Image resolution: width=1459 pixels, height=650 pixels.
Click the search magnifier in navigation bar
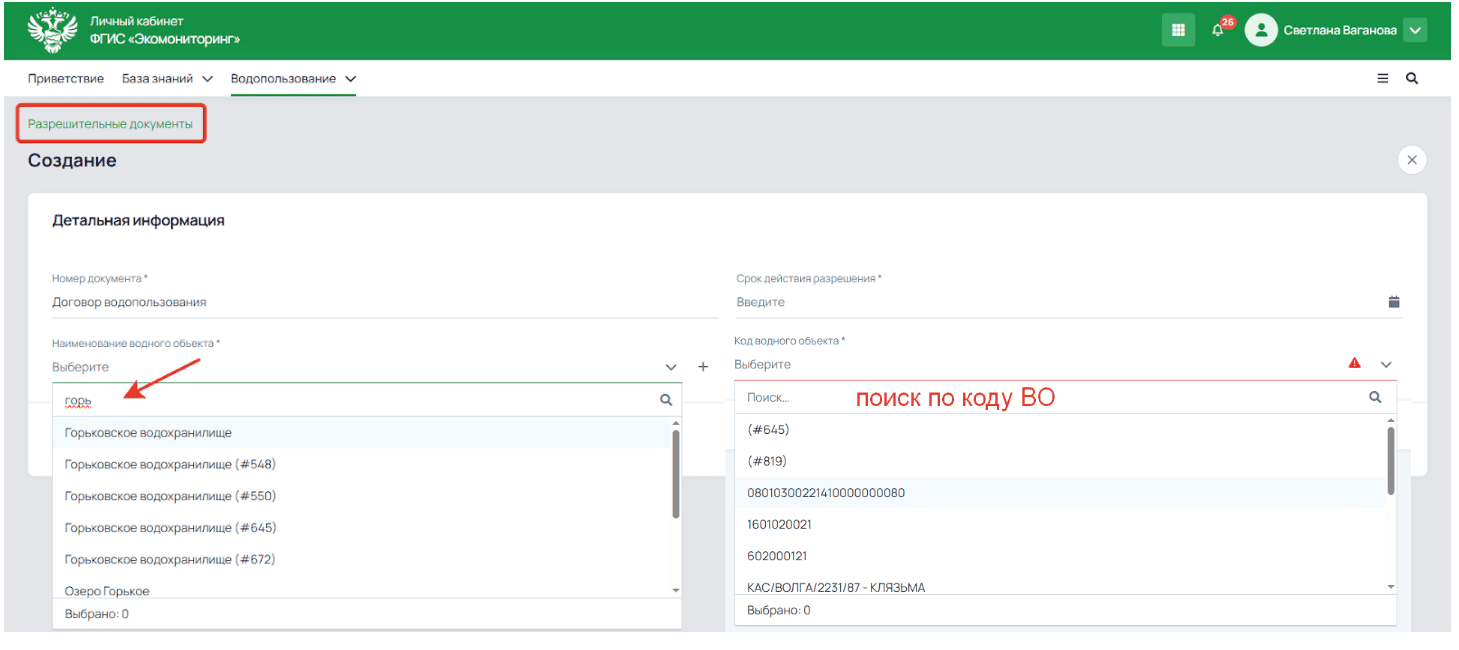point(1412,78)
